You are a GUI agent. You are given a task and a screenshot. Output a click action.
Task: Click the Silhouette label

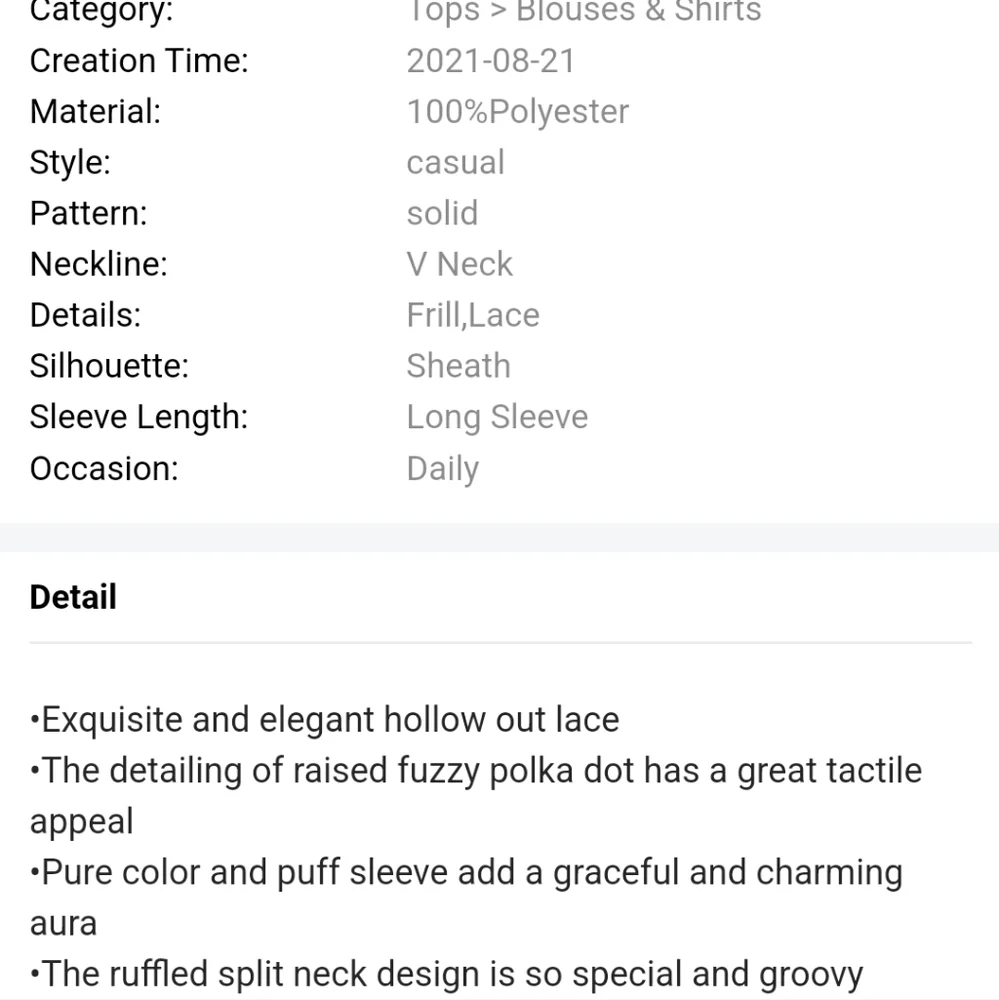[109, 366]
